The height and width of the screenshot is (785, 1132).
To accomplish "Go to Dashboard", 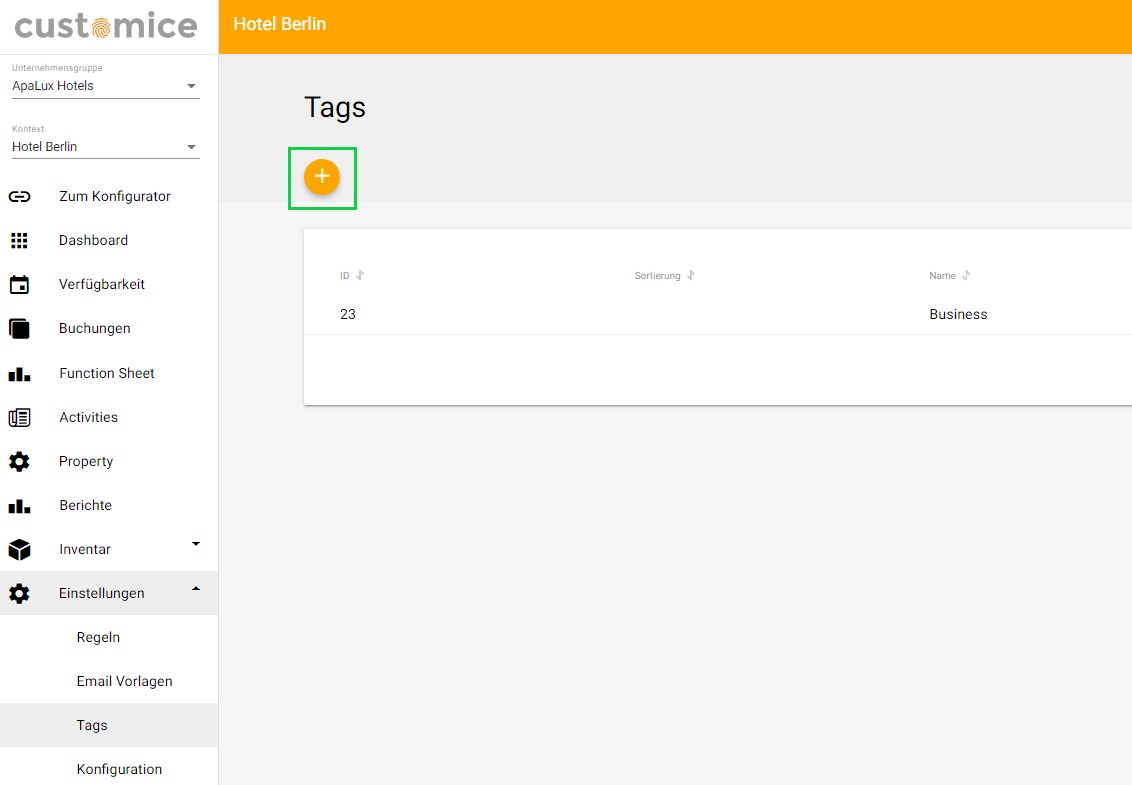I will click(93, 240).
